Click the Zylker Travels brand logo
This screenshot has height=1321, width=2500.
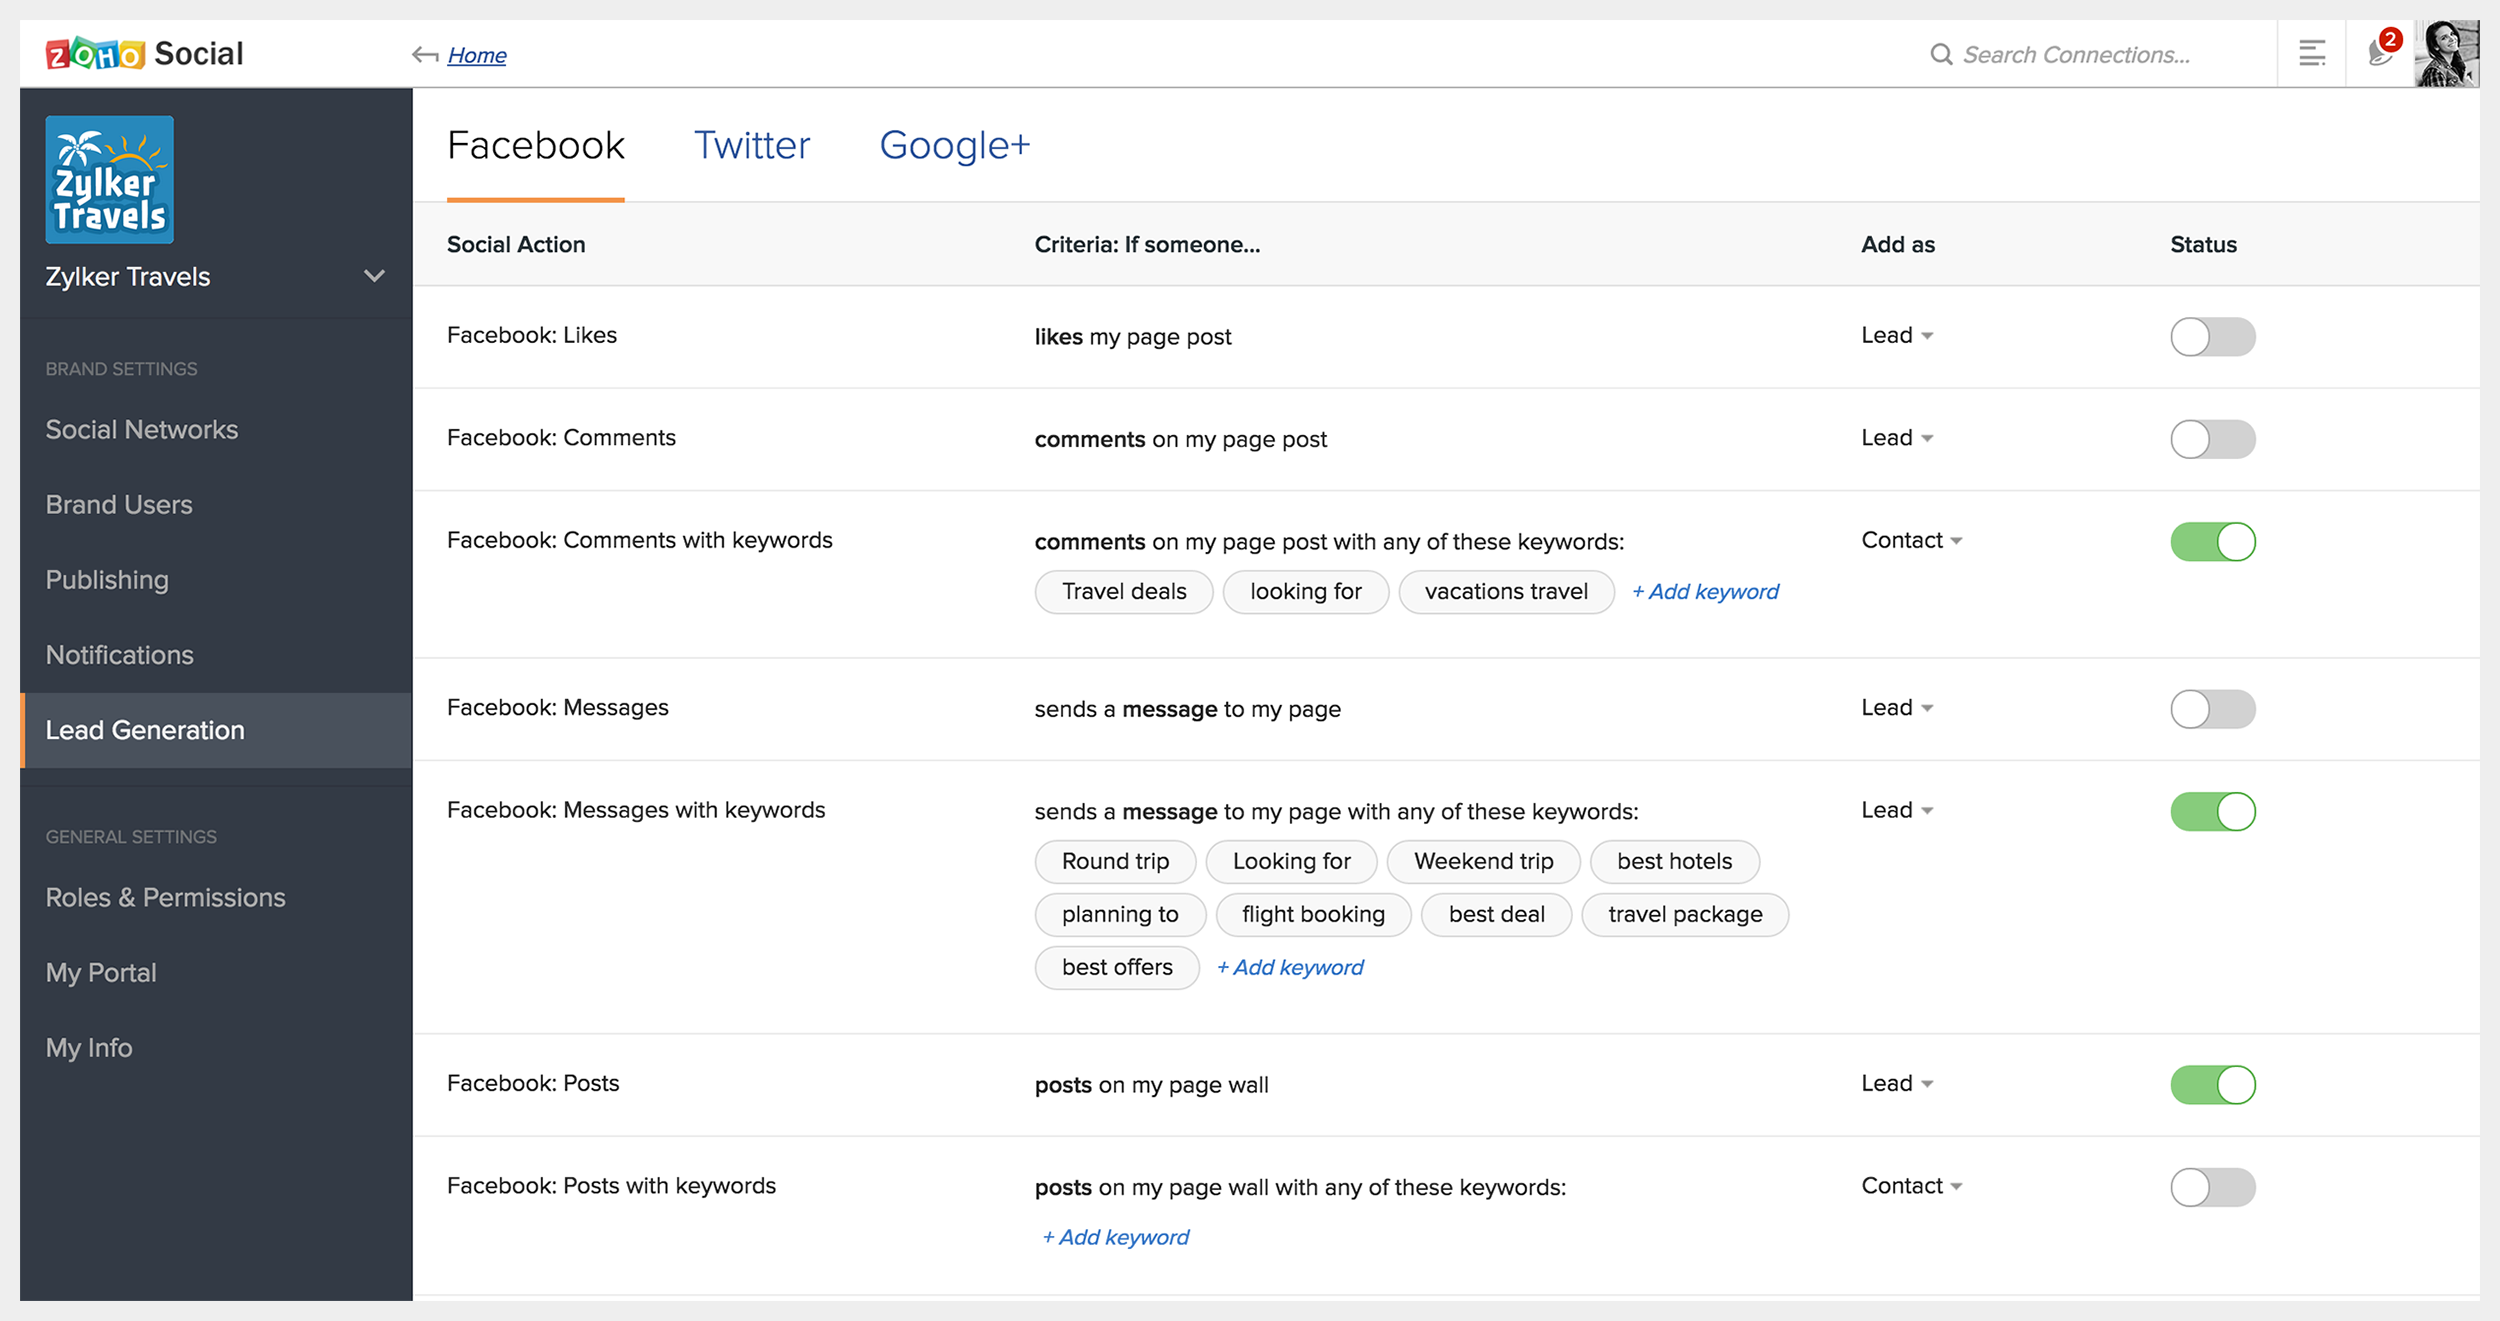(x=110, y=180)
